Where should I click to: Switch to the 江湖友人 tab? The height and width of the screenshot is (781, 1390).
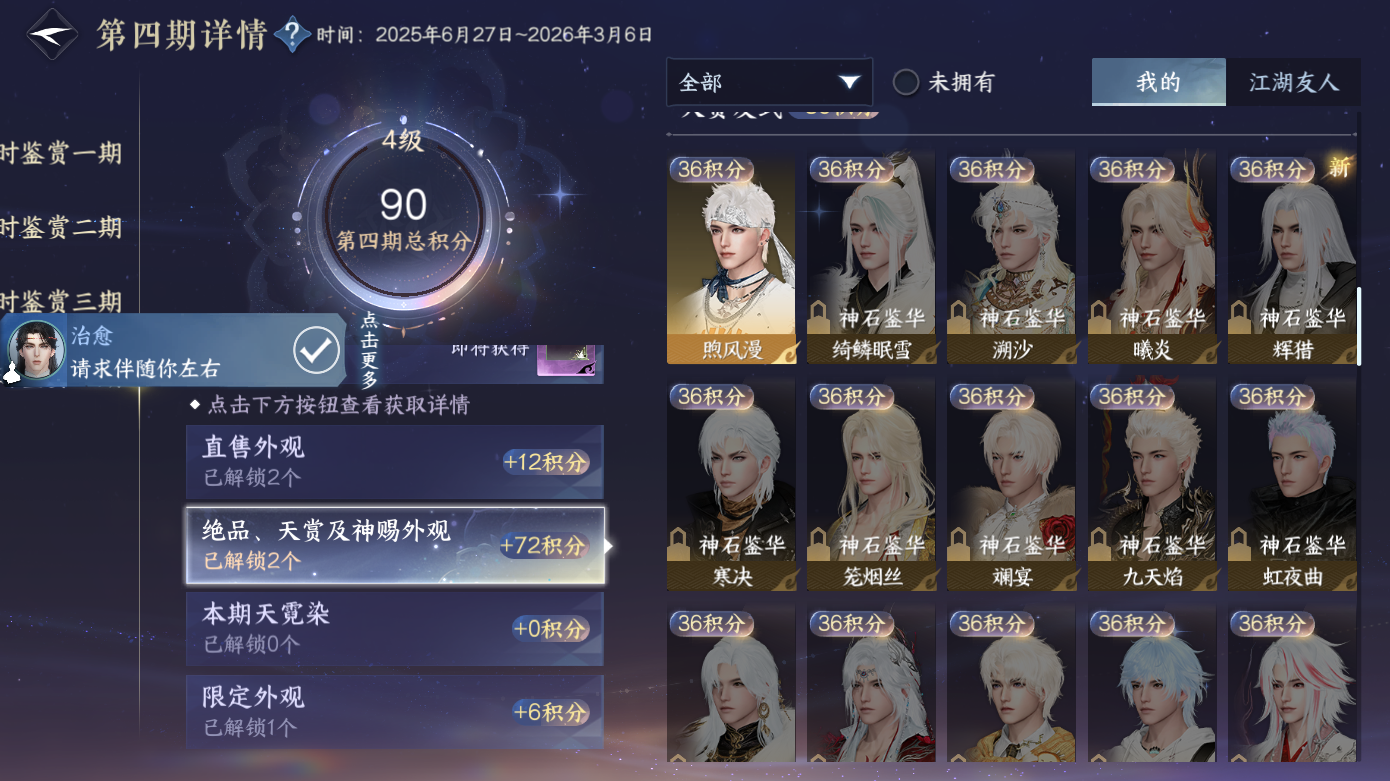[x=1293, y=82]
